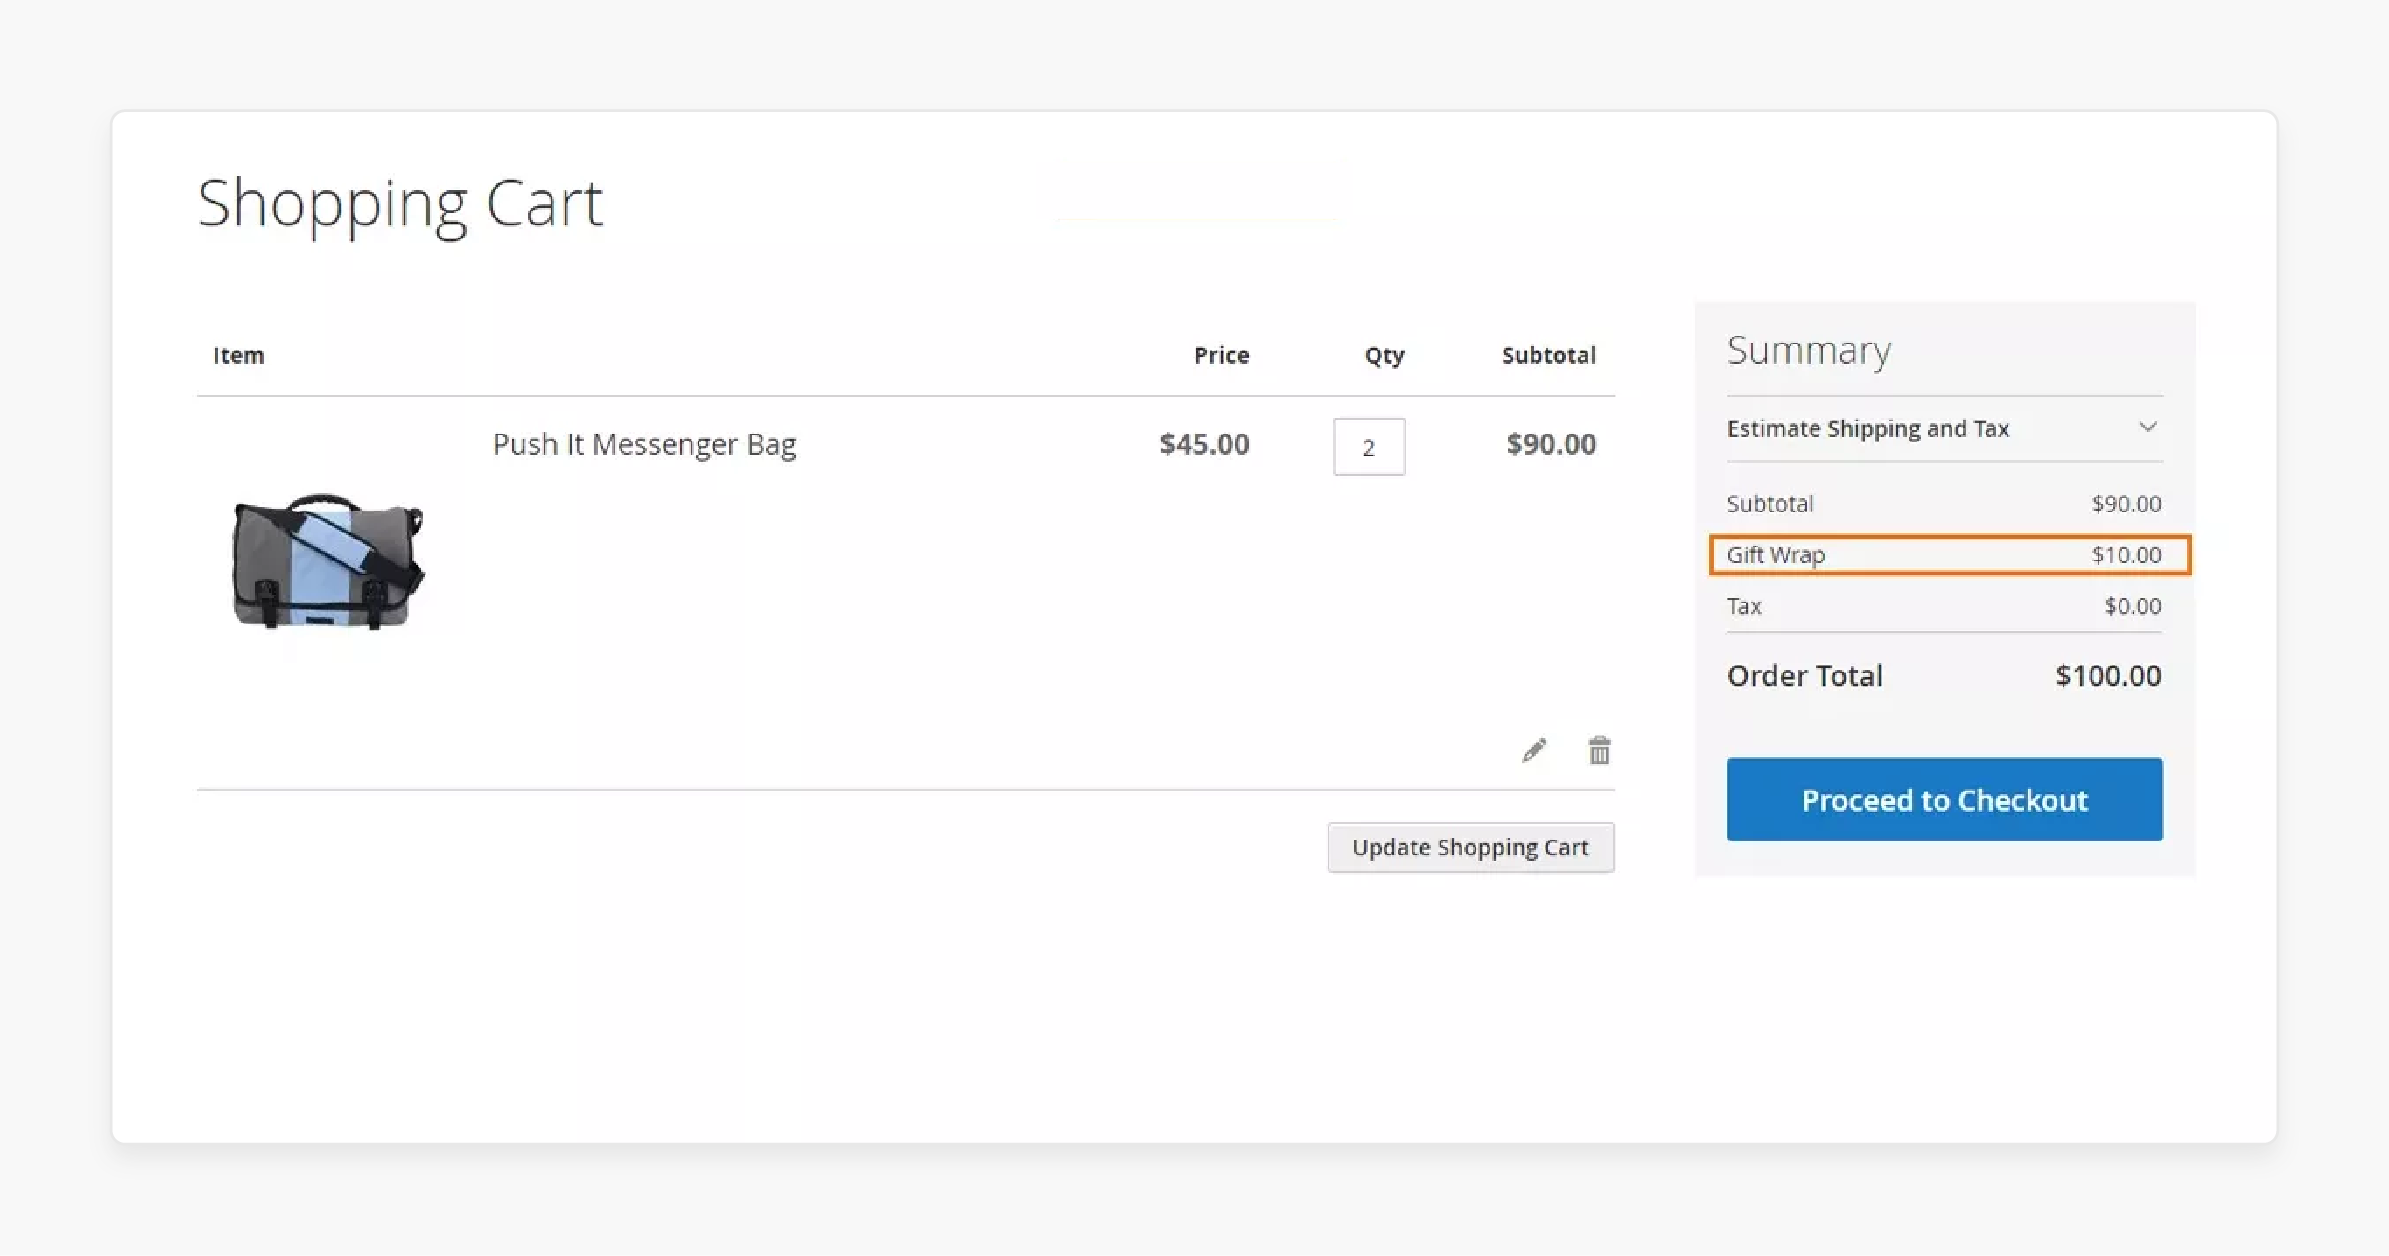The image size is (2389, 1256).
Task: Click the Shopping Cart page heading
Action: pos(400,204)
